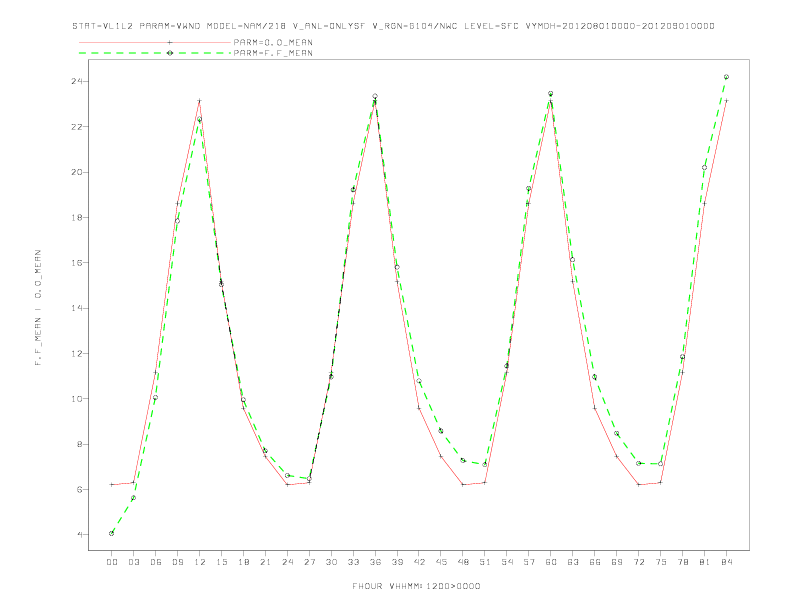792x612 pixels.
Task: Click the y-axis tick value 6
Action: click(80, 489)
